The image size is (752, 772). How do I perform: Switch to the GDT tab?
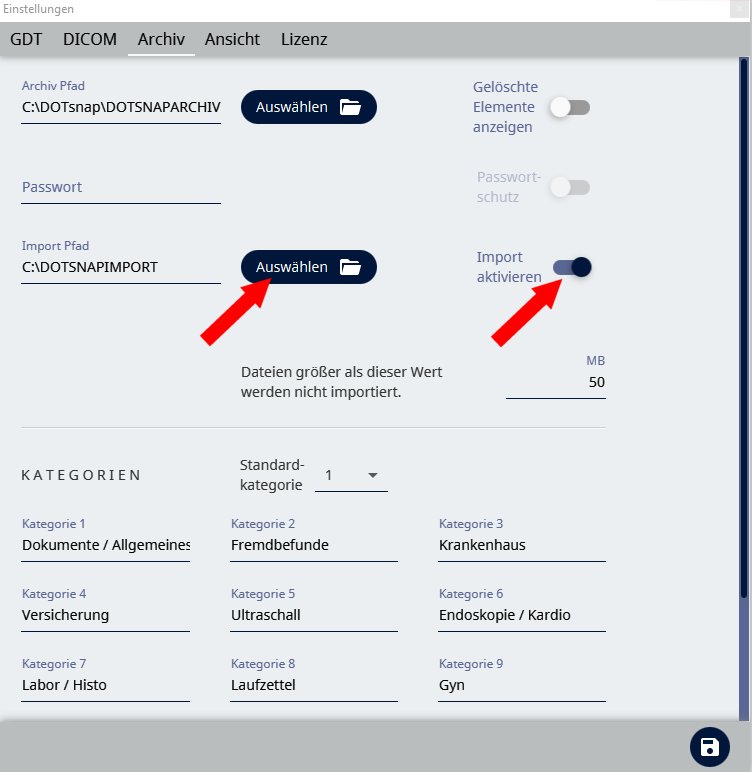coord(26,40)
